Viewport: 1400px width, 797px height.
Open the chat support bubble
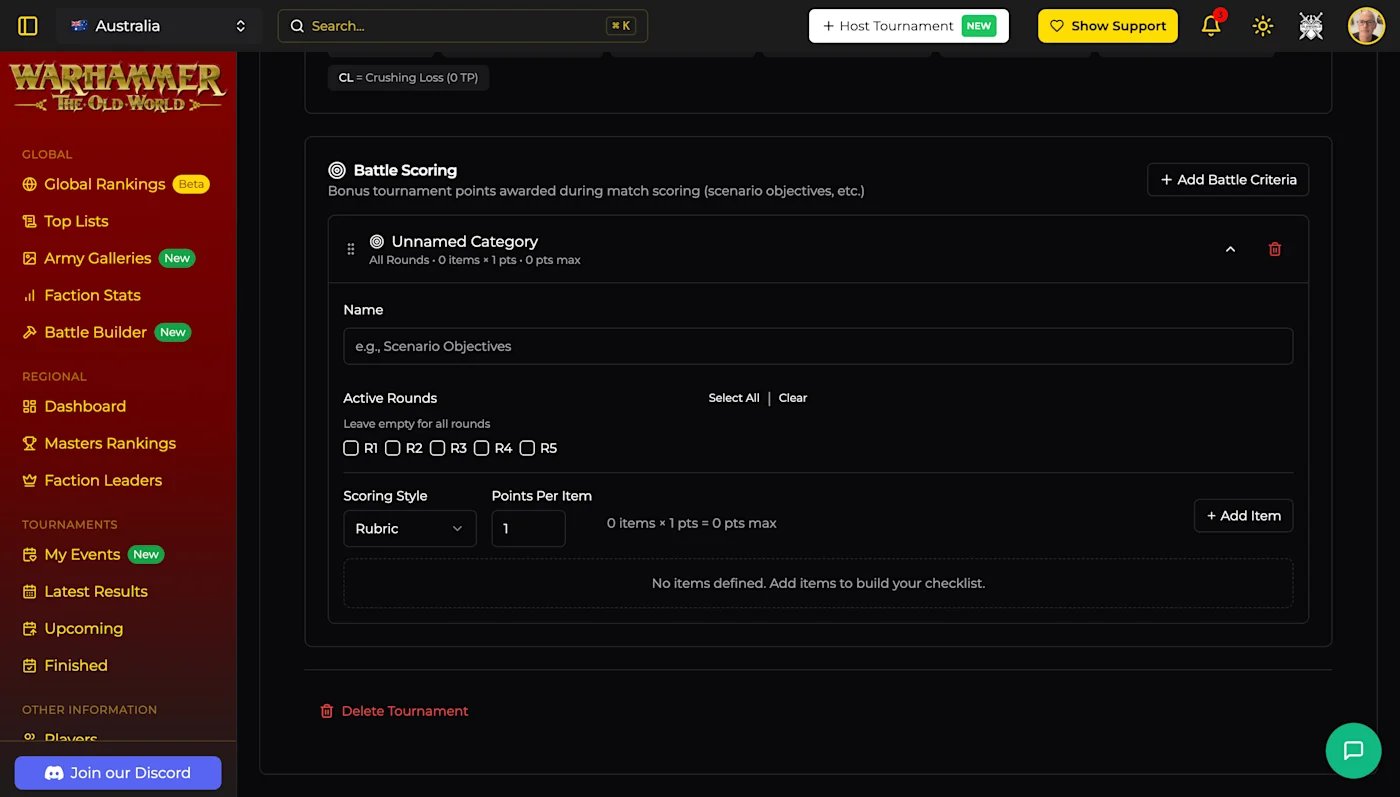pyautogui.click(x=1353, y=750)
